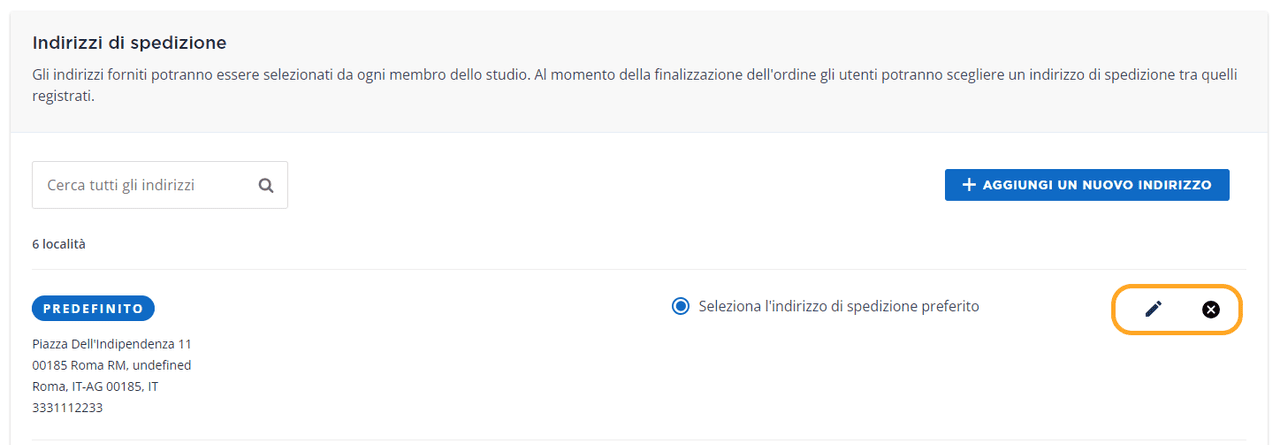The image size is (1280, 445).
Task: Click the plus icon on the add-address button
Action: (968, 185)
